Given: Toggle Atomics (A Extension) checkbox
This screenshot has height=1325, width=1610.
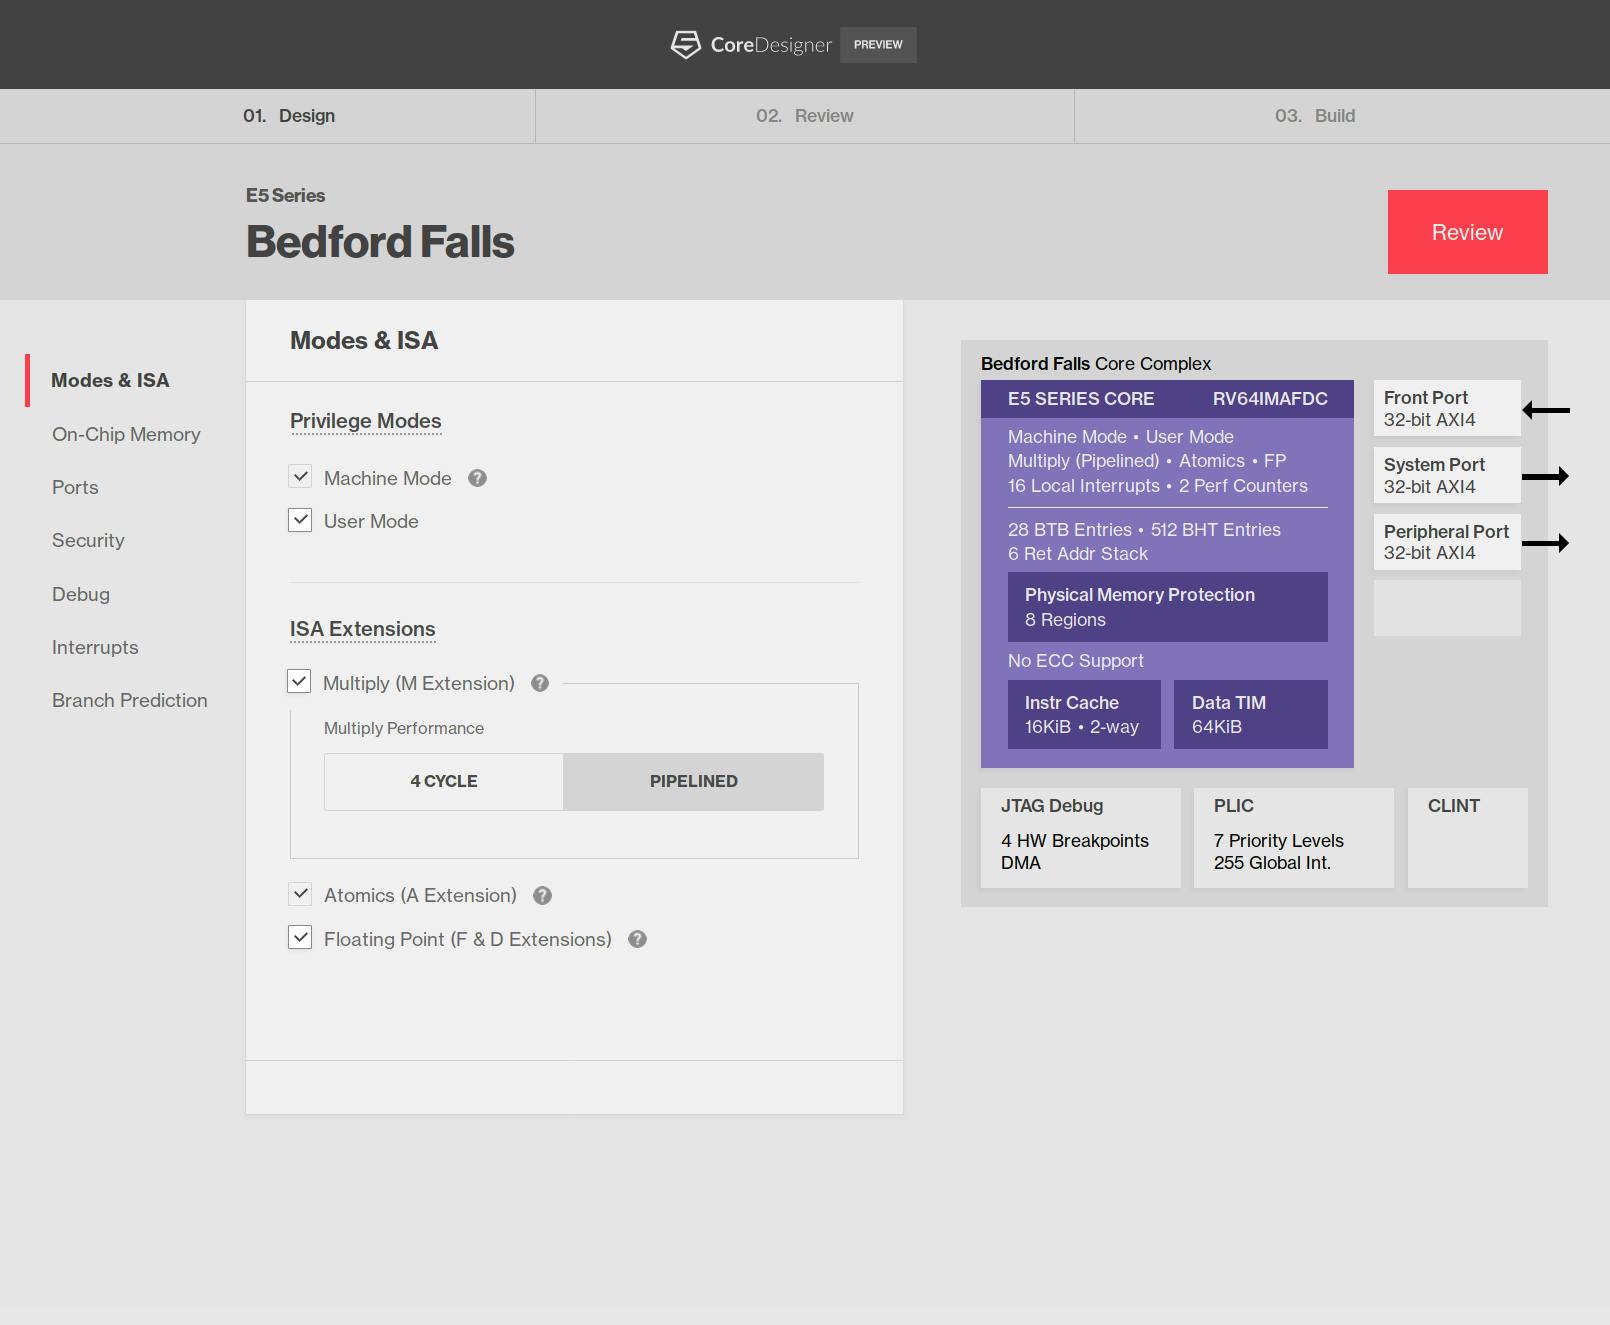Looking at the screenshot, I should [300, 894].
